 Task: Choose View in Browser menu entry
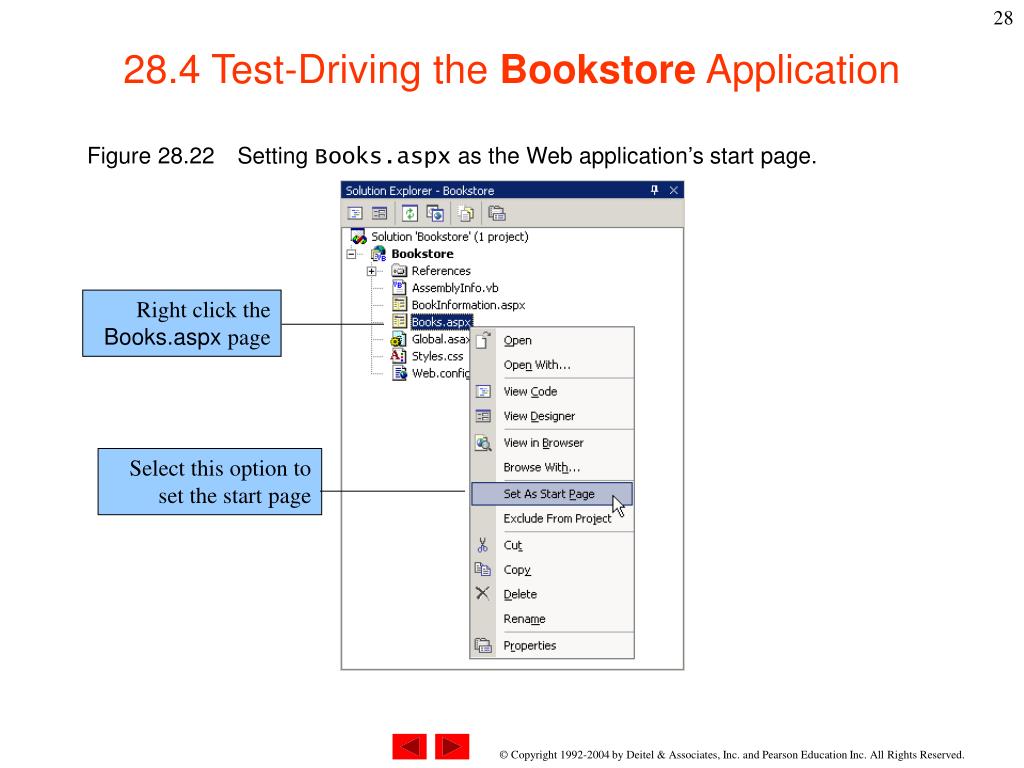552,443
